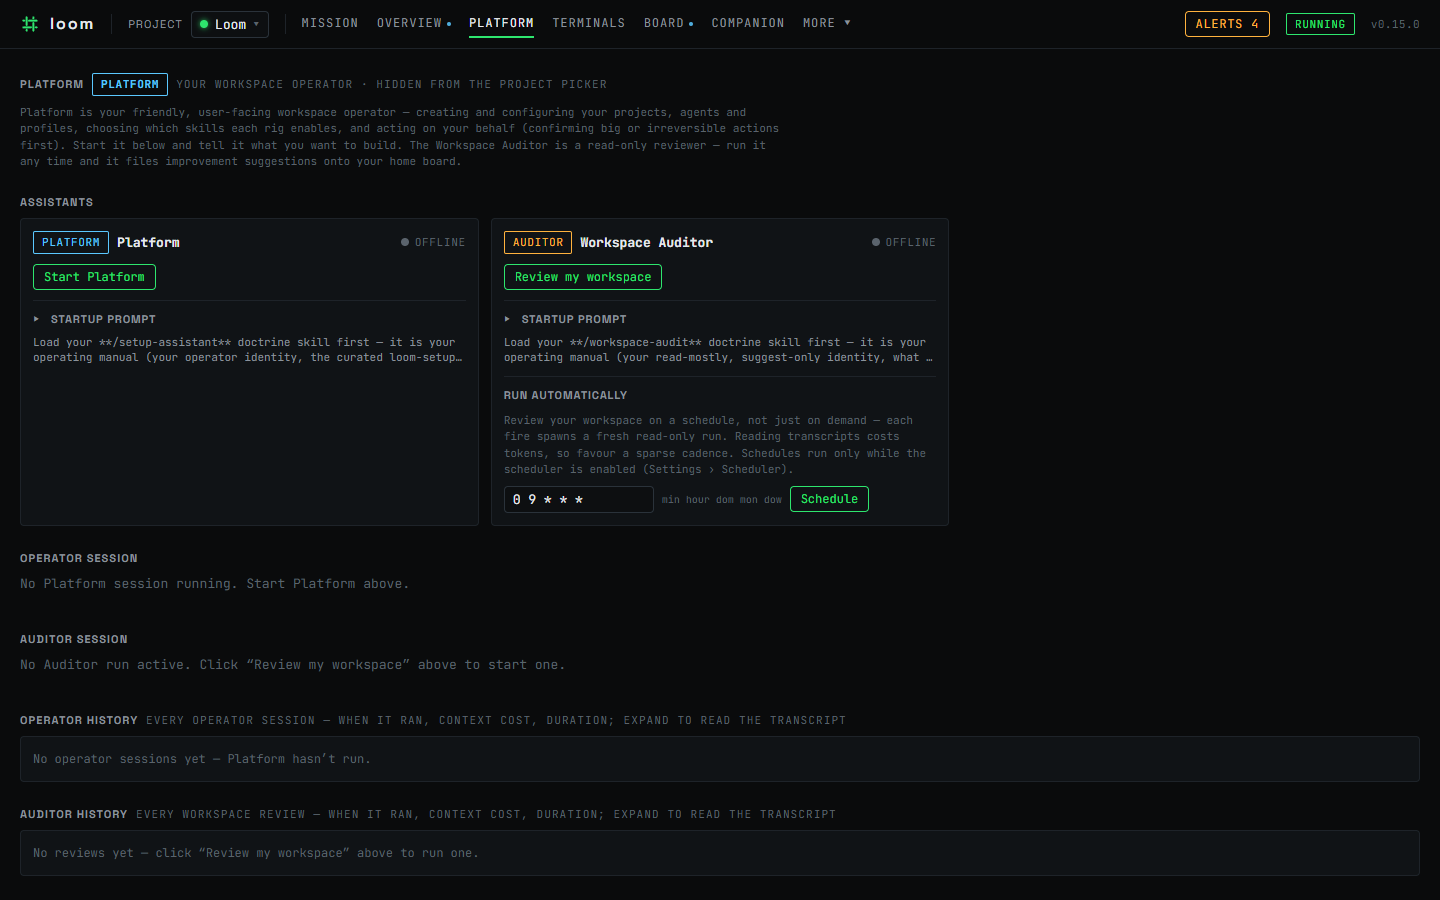
Task: Click the Workspace Auditor title
Action: [x=646, y=242]
